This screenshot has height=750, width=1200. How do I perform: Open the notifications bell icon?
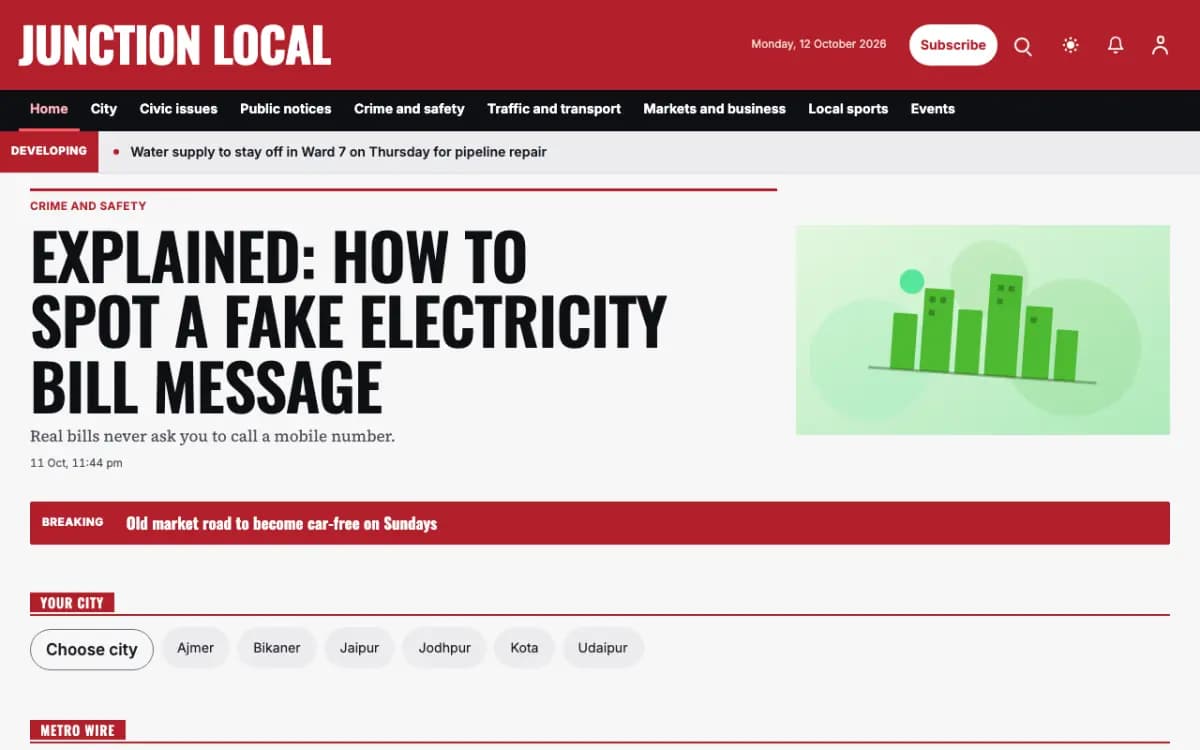click(1116, 45)
